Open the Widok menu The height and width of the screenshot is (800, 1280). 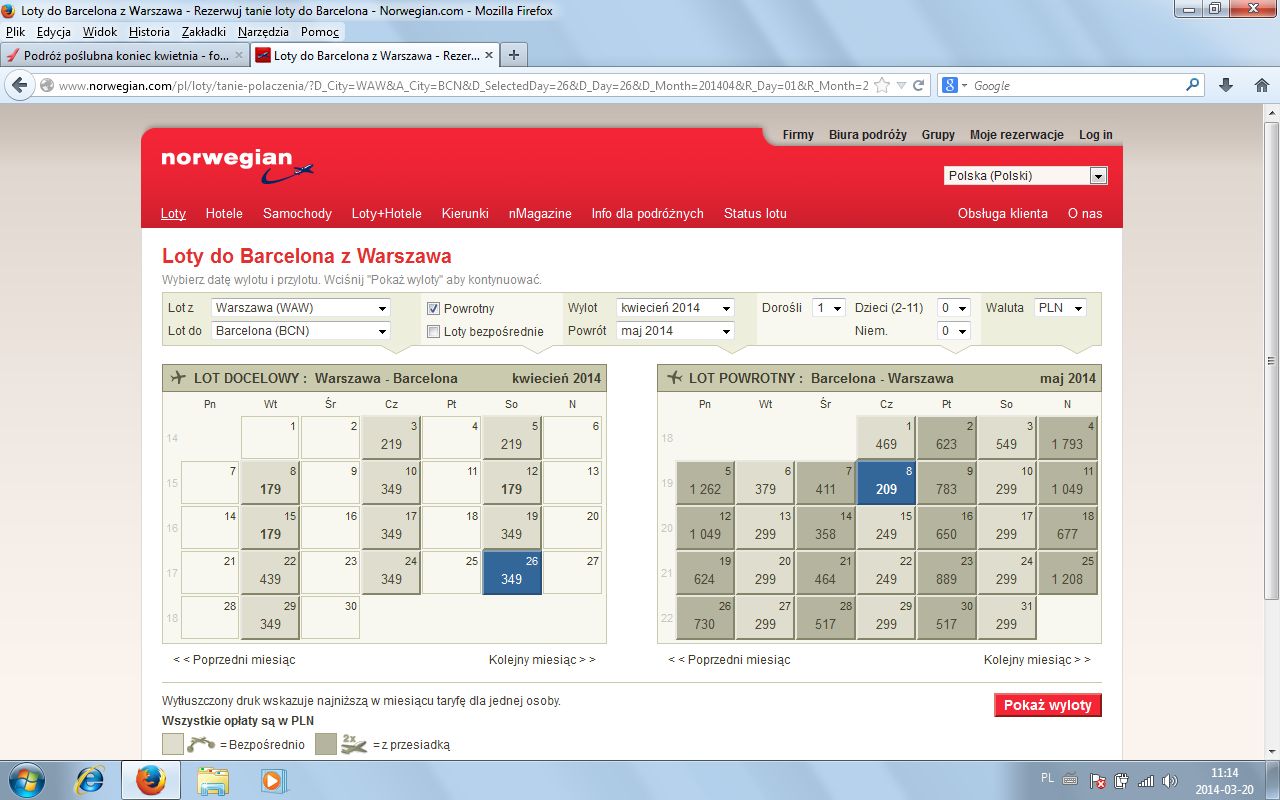click(100, 32)
